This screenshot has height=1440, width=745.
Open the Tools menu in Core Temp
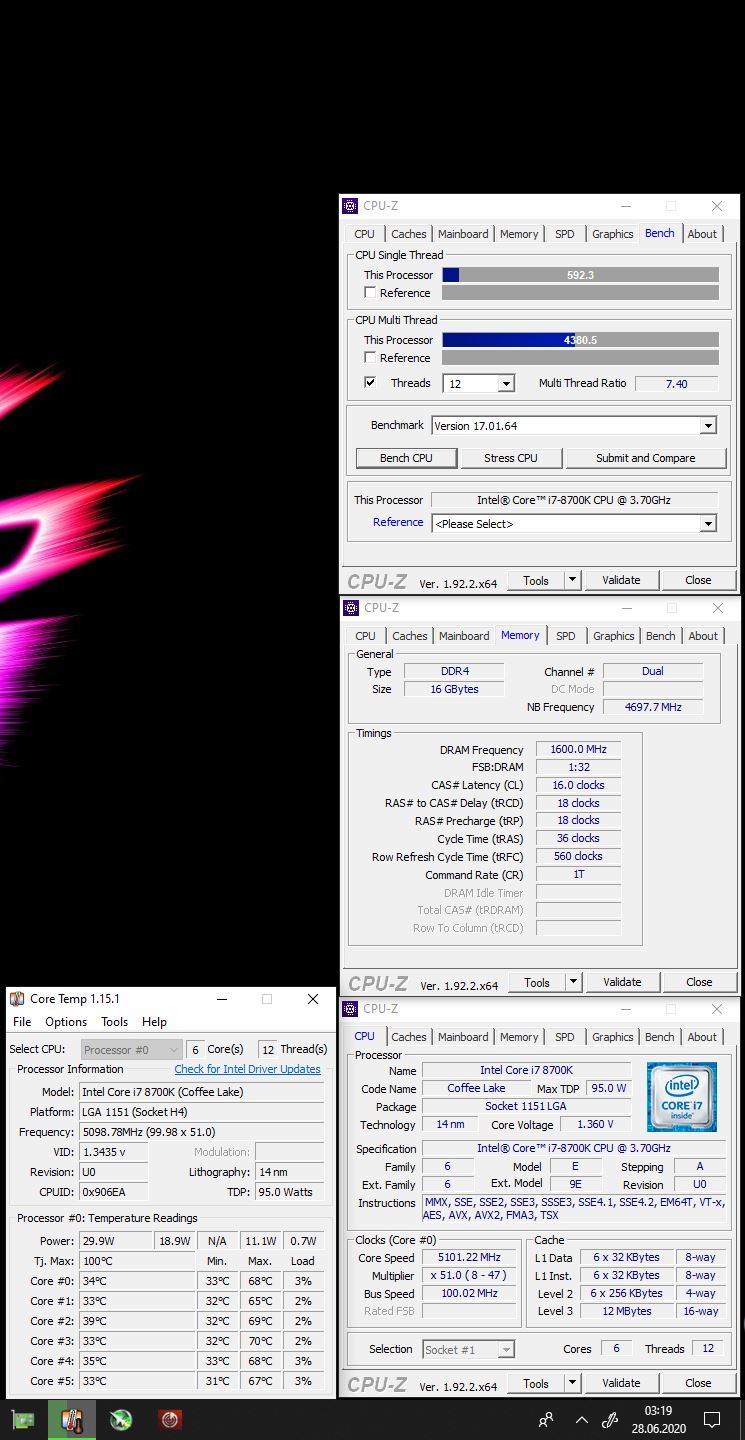114,1022
